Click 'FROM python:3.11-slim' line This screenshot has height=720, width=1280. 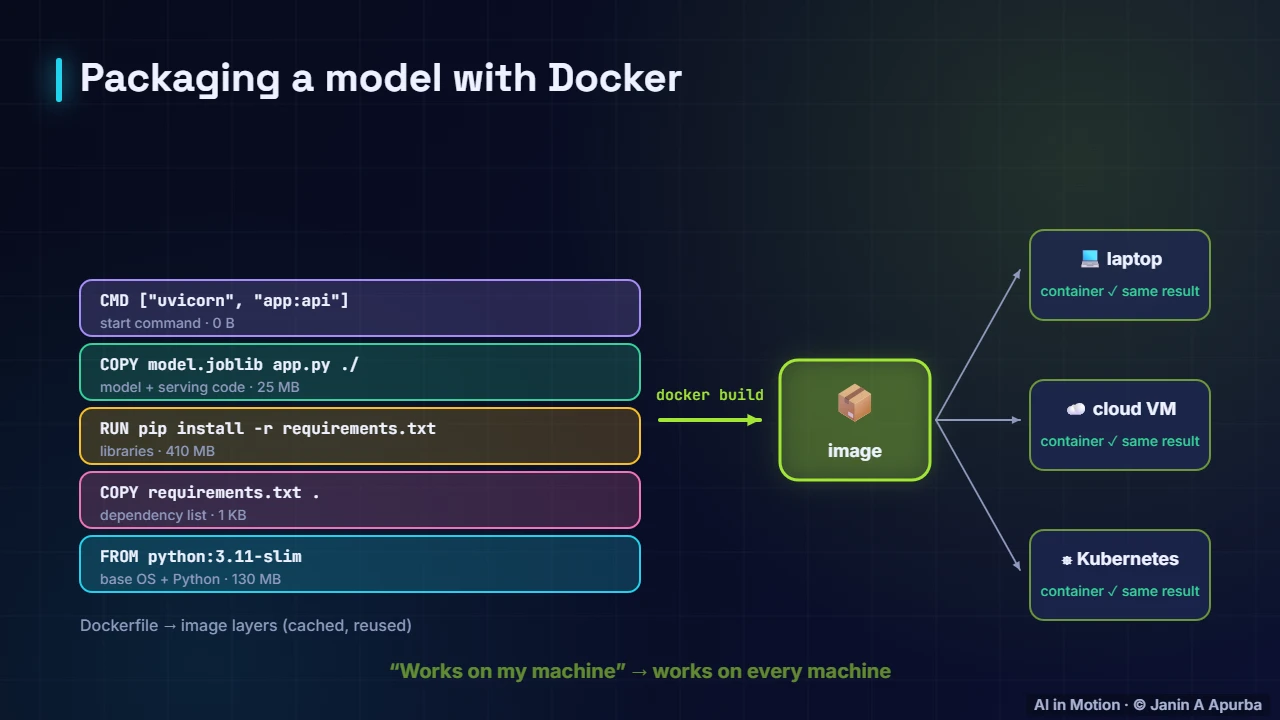pyautogui.click(x=201, y=556)
